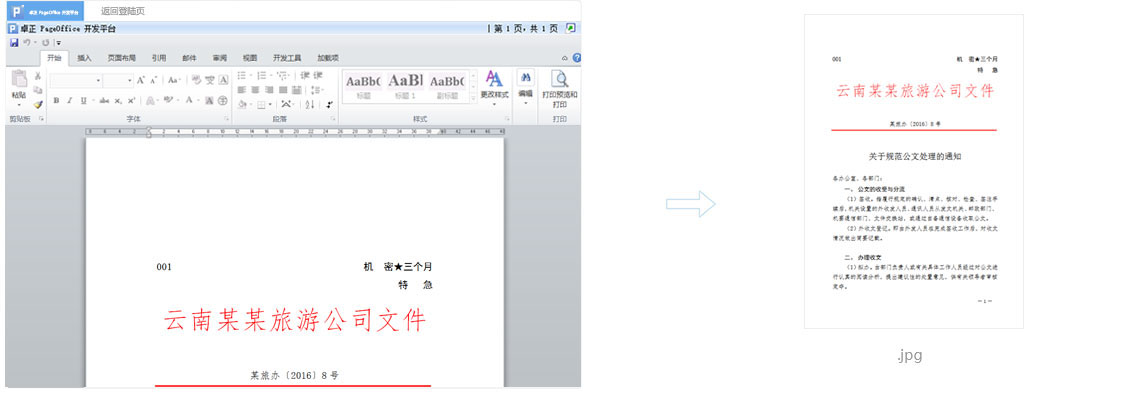
Task: Click the blue help question mark icon
Action: pyautogui.click(x=577, y=58)
